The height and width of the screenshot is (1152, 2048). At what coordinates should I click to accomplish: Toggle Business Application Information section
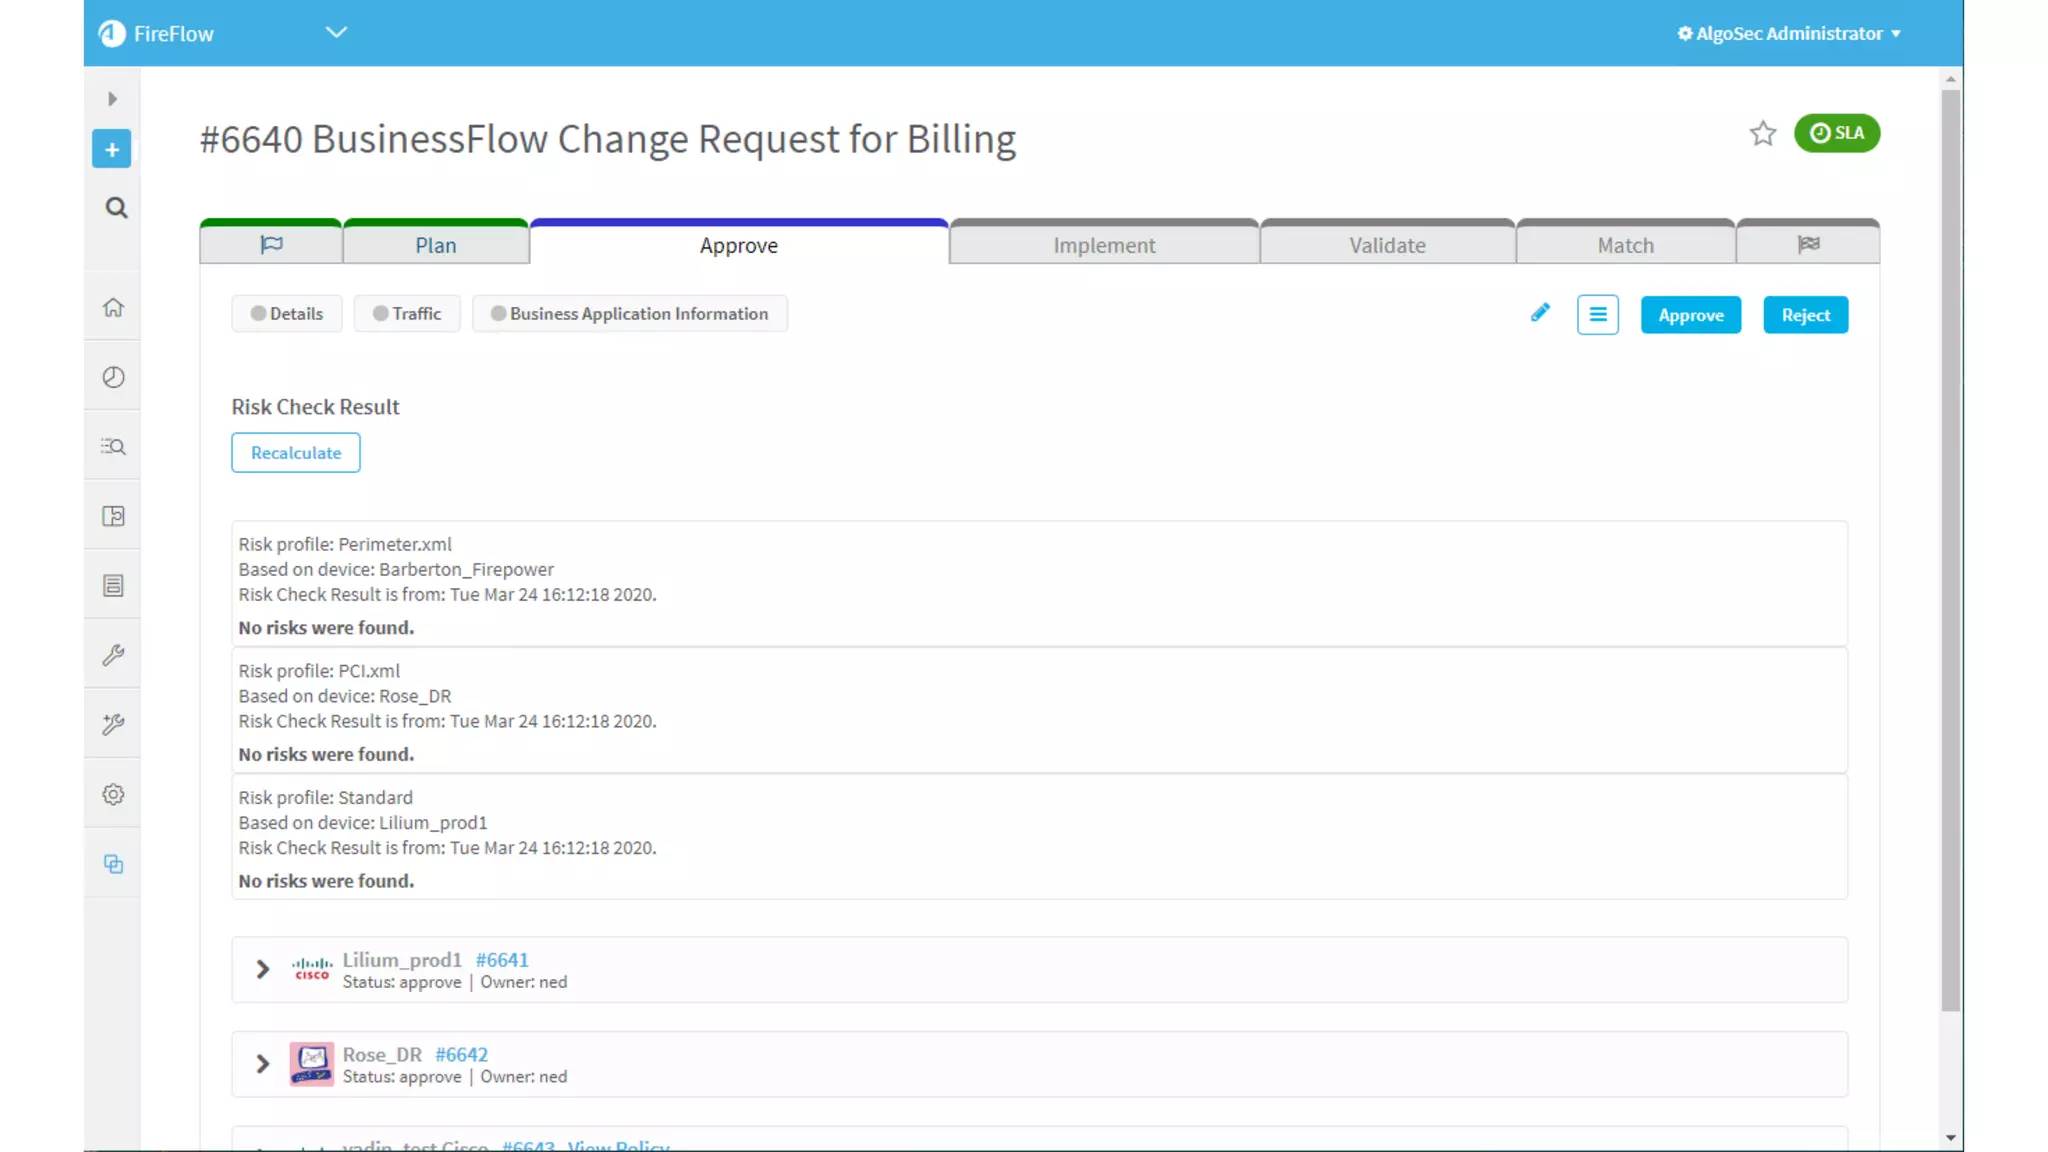point(629,314)
